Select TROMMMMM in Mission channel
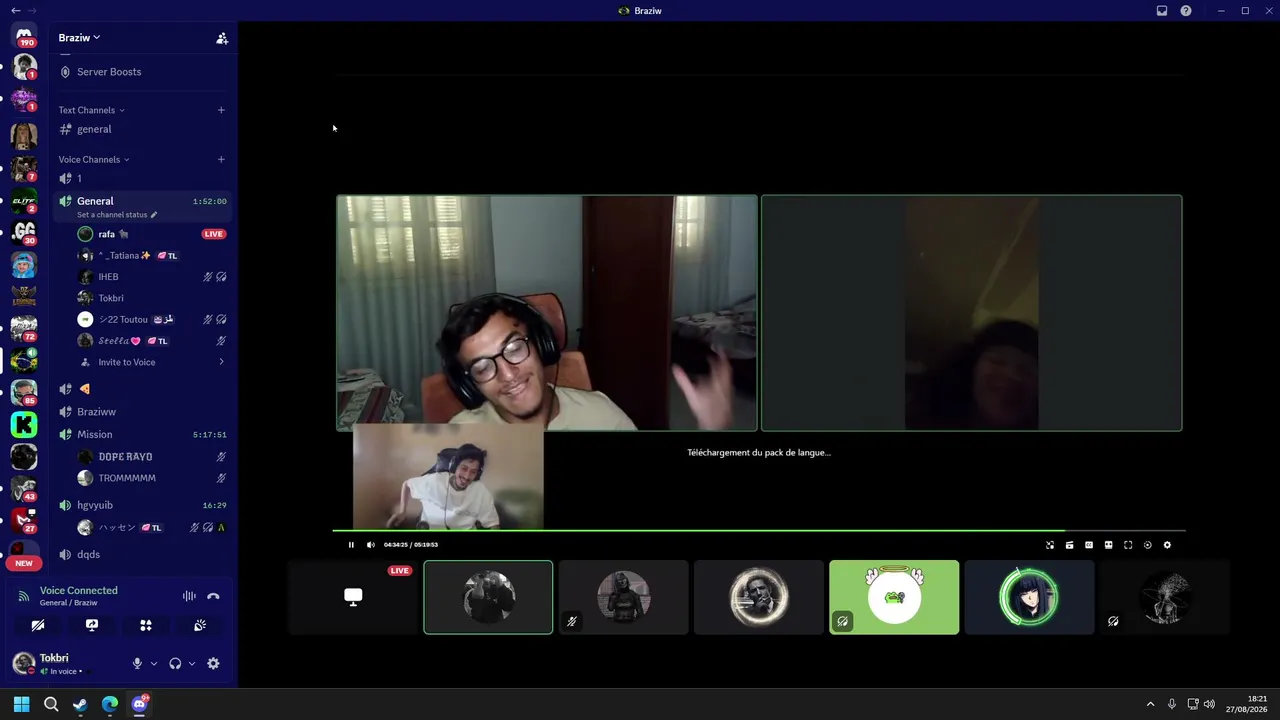This screenshot has height=720, width=1280. (x=152, y=478)
